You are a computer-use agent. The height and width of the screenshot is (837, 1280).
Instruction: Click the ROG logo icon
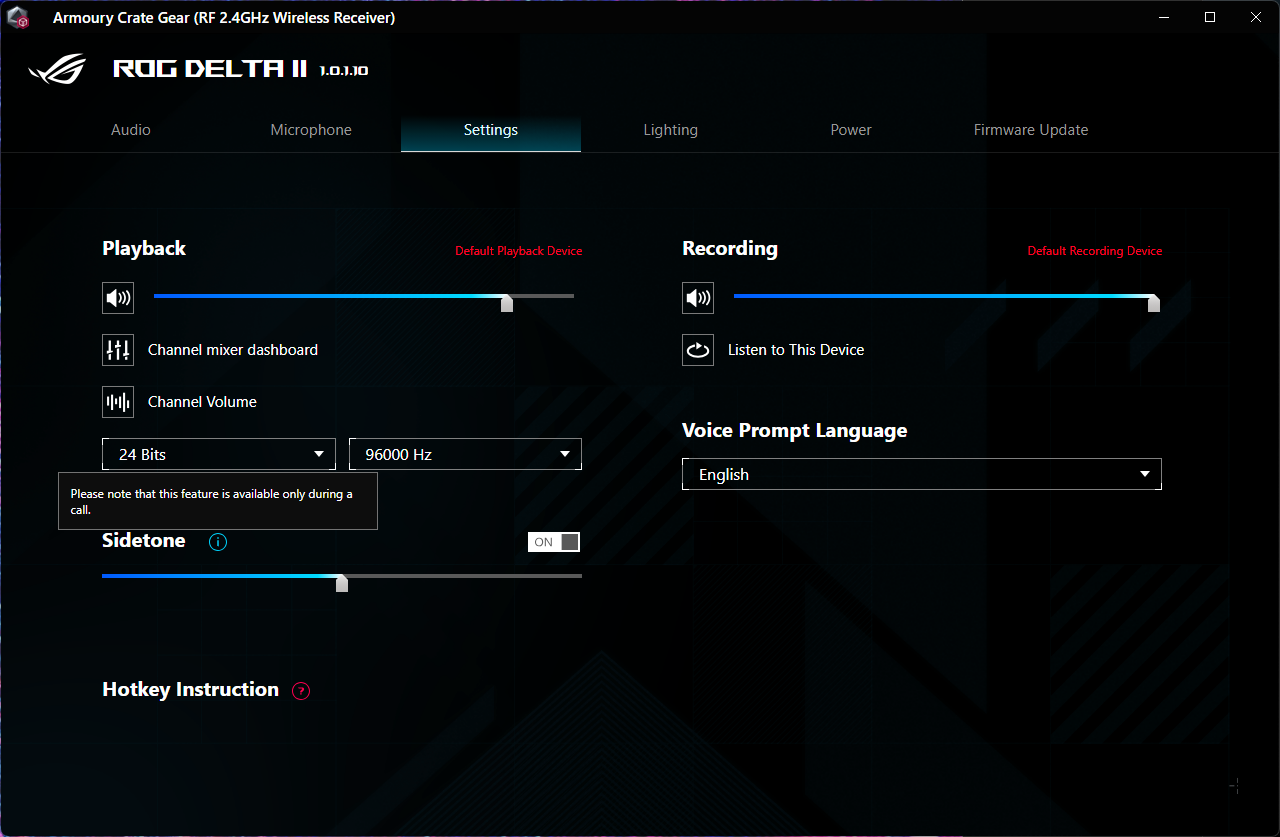pos(58,69)
